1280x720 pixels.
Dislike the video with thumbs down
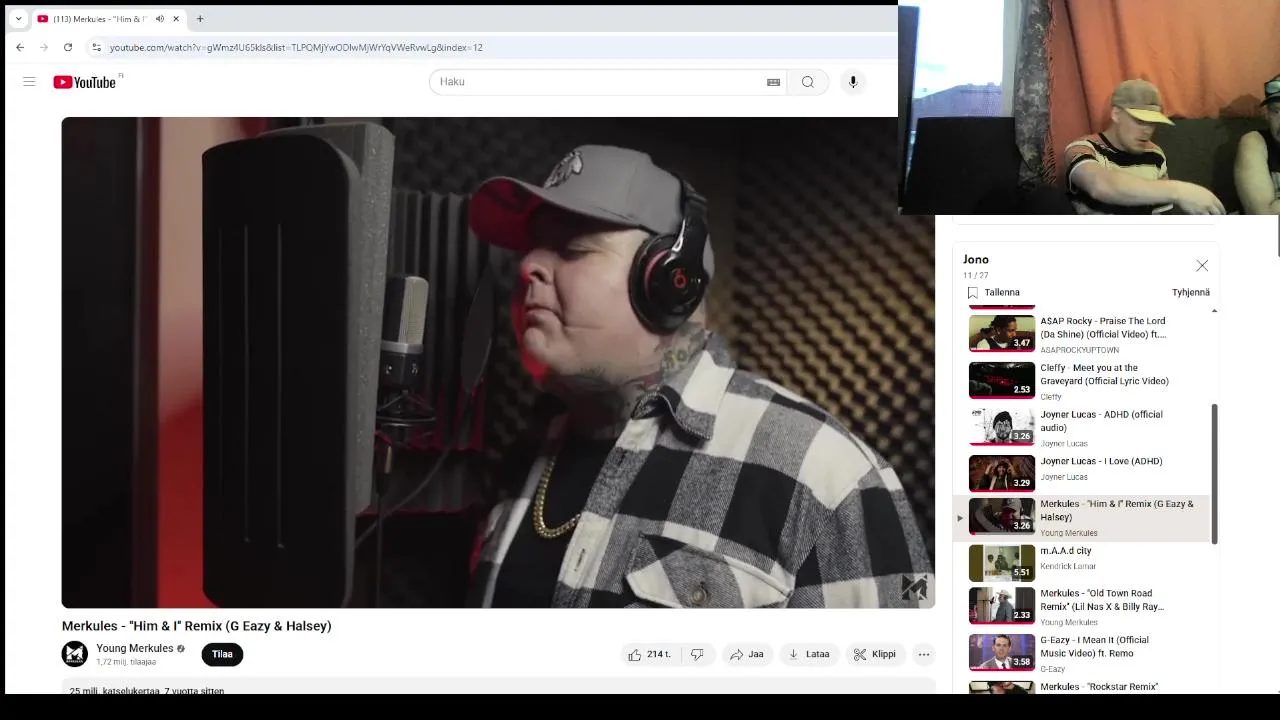click(697, 654)
